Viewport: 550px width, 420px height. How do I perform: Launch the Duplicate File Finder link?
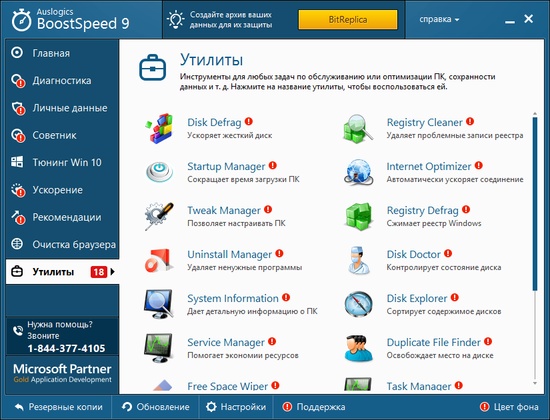point(433,342)
